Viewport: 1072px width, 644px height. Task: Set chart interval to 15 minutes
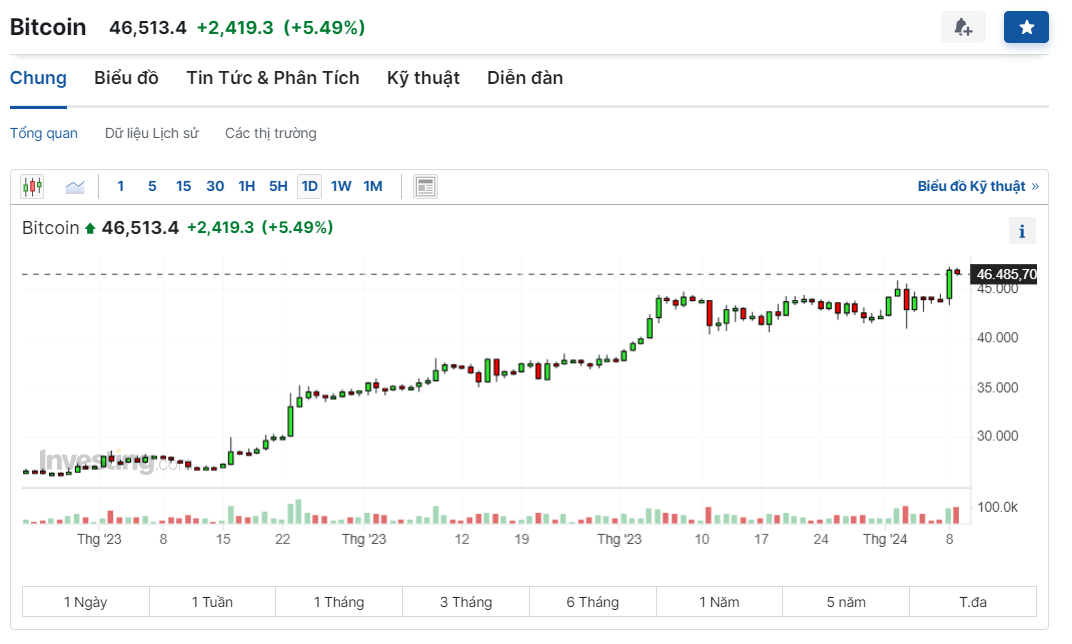pyautogui.click(x=183, y=186)
